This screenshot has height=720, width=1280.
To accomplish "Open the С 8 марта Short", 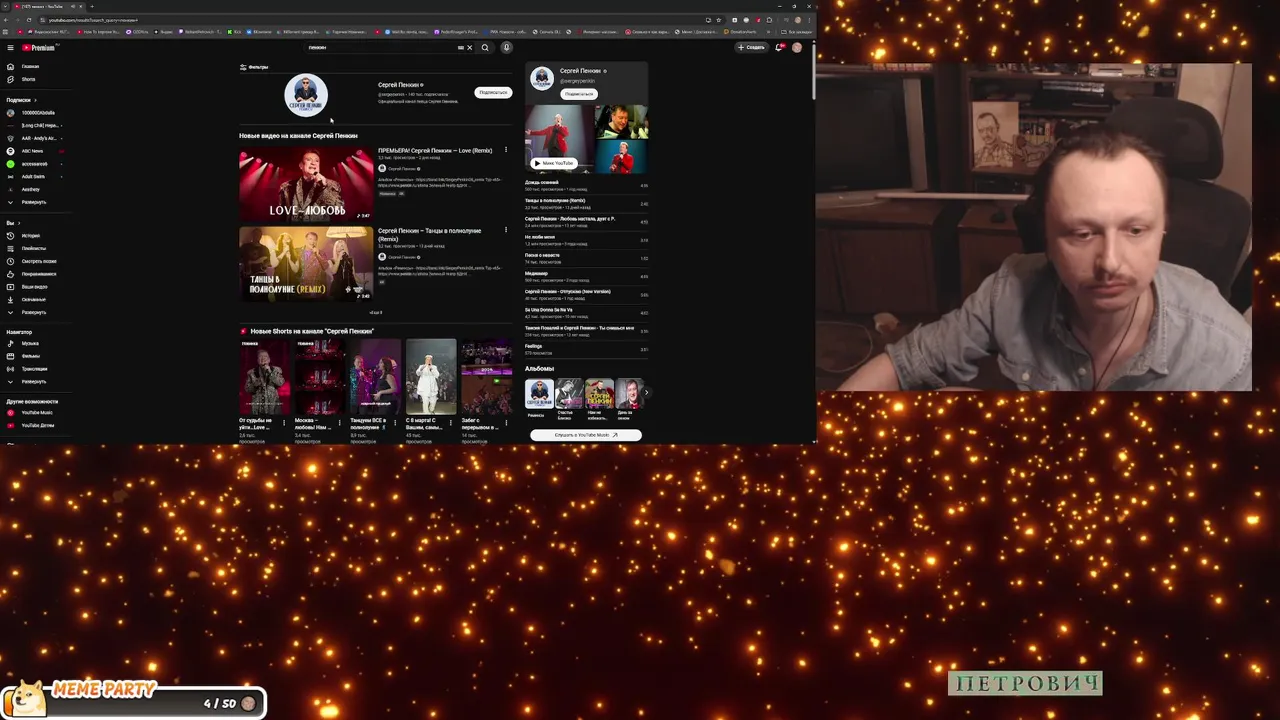I will 431,377.
